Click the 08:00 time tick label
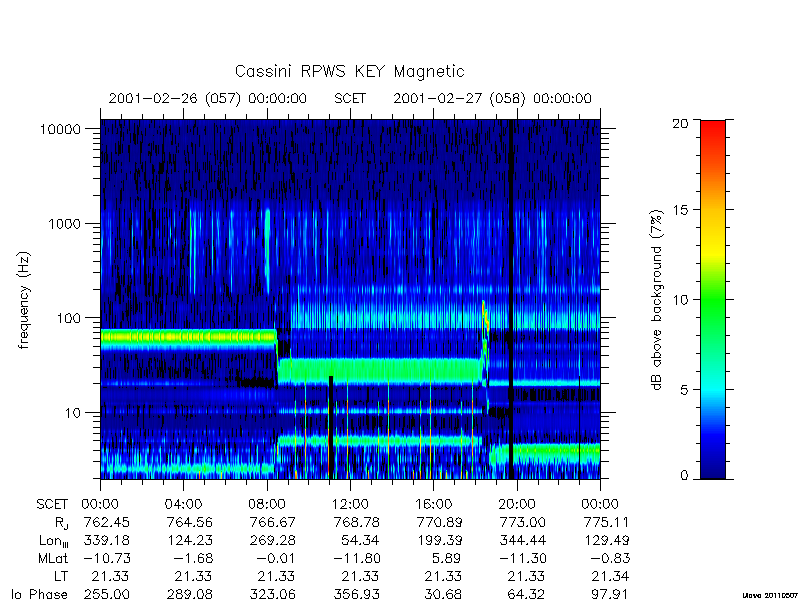The image size is (800, 600). pos(267,505)
